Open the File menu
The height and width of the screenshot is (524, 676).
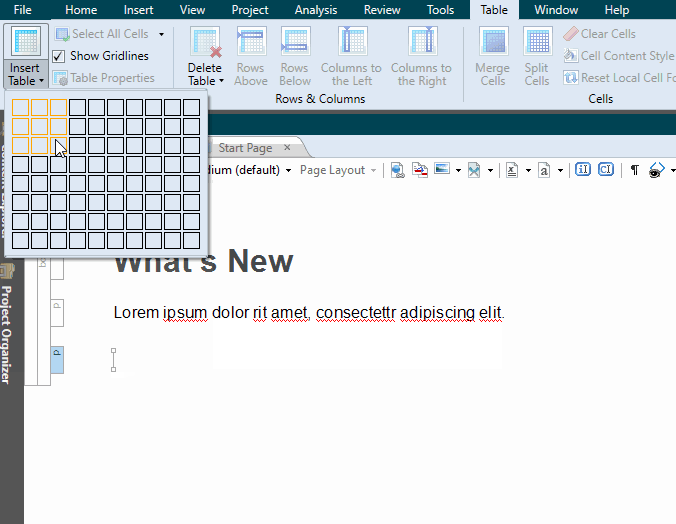(x=22, y=9)
